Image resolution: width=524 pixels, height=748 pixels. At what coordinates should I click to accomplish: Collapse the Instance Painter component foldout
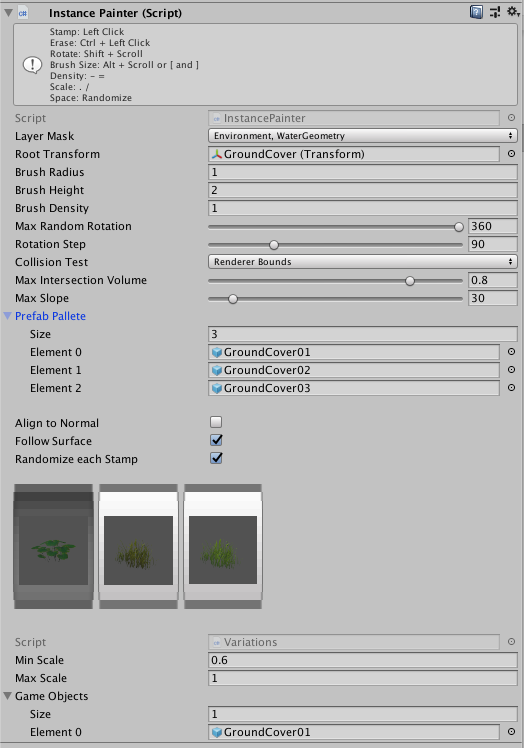coord(8,13)
